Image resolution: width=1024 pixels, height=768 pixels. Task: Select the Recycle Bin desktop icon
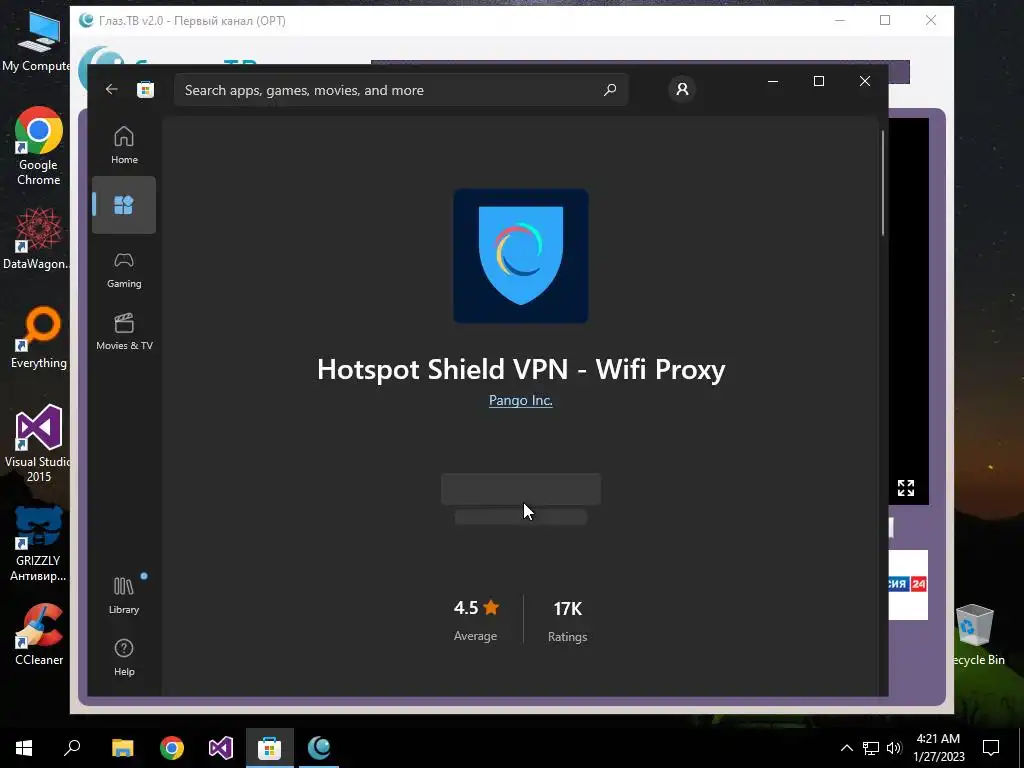click(x=976, y=634)
